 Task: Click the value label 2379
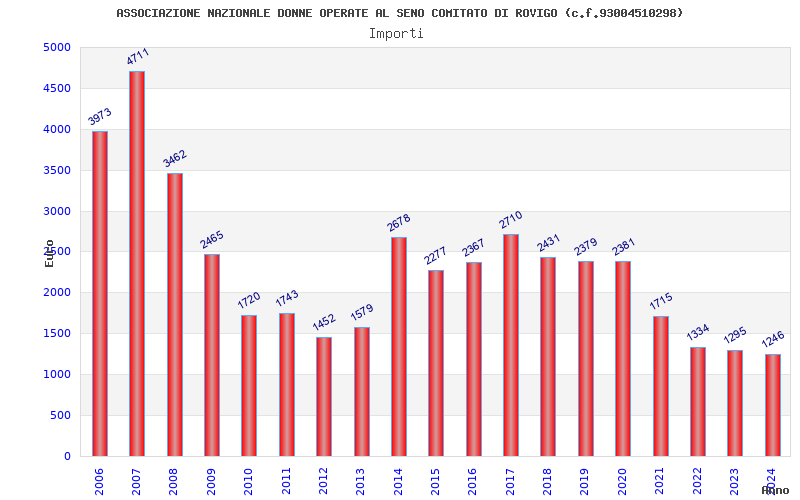(586, 247)
